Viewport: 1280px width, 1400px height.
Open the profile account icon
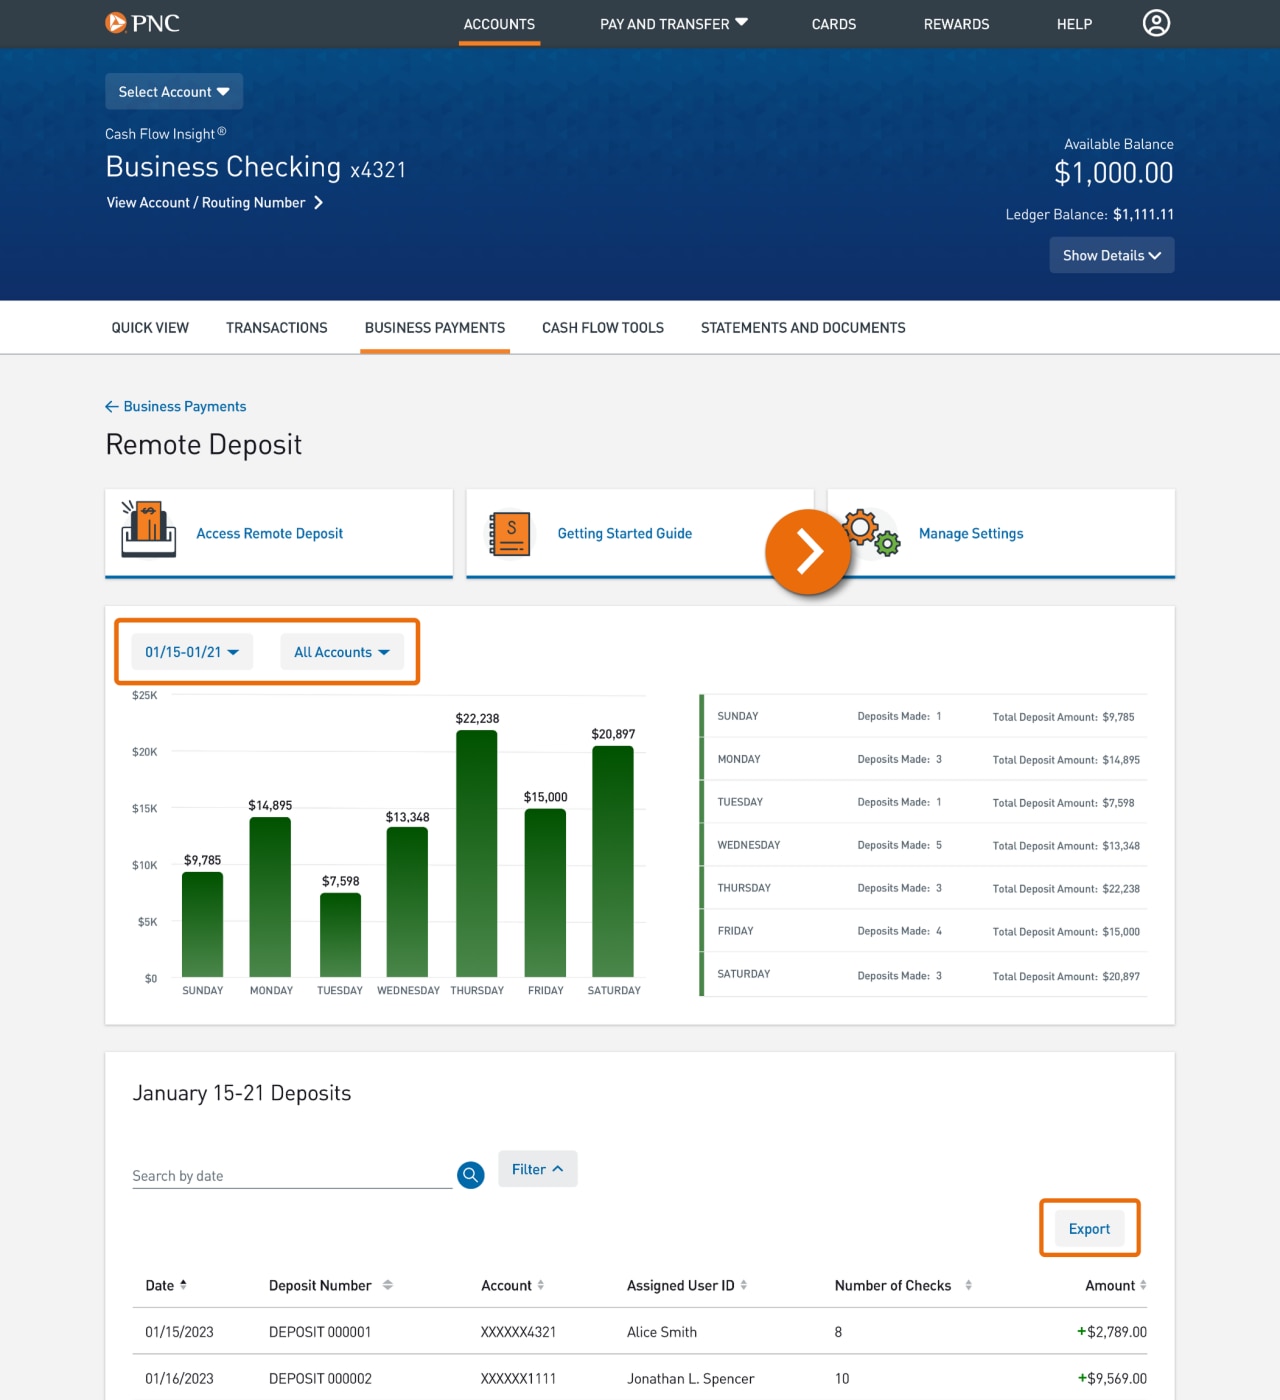(x=1156, y=23)
